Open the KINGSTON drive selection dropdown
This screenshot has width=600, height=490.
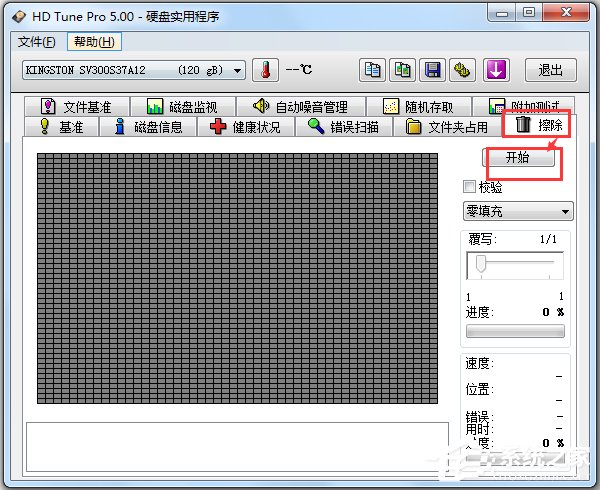[132, 70]
